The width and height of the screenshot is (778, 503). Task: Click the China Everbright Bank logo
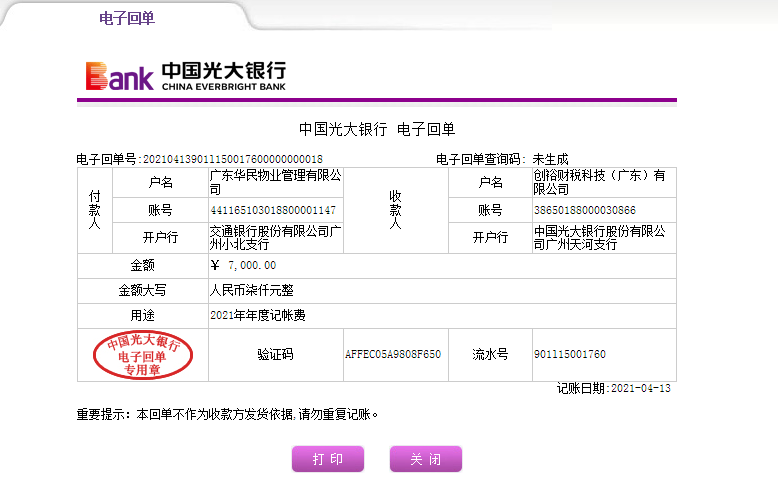186,76
